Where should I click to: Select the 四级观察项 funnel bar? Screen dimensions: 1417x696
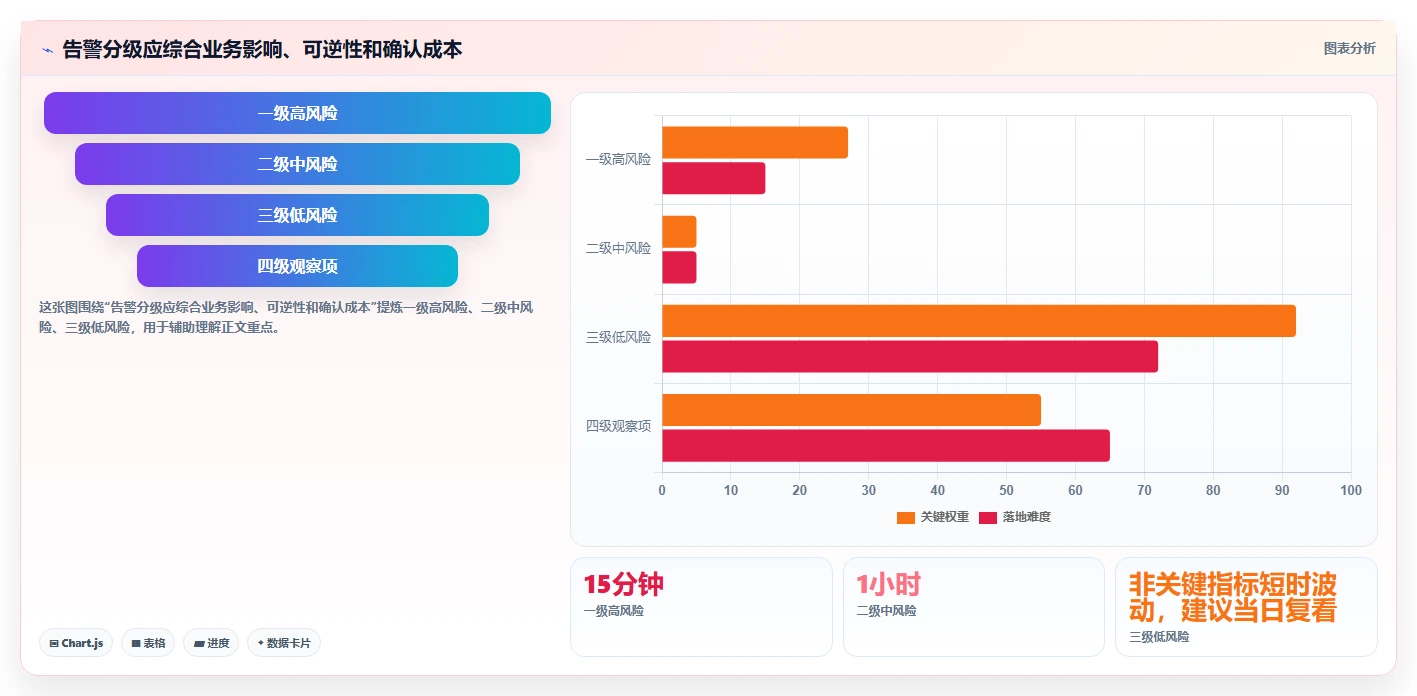point(297,266)
